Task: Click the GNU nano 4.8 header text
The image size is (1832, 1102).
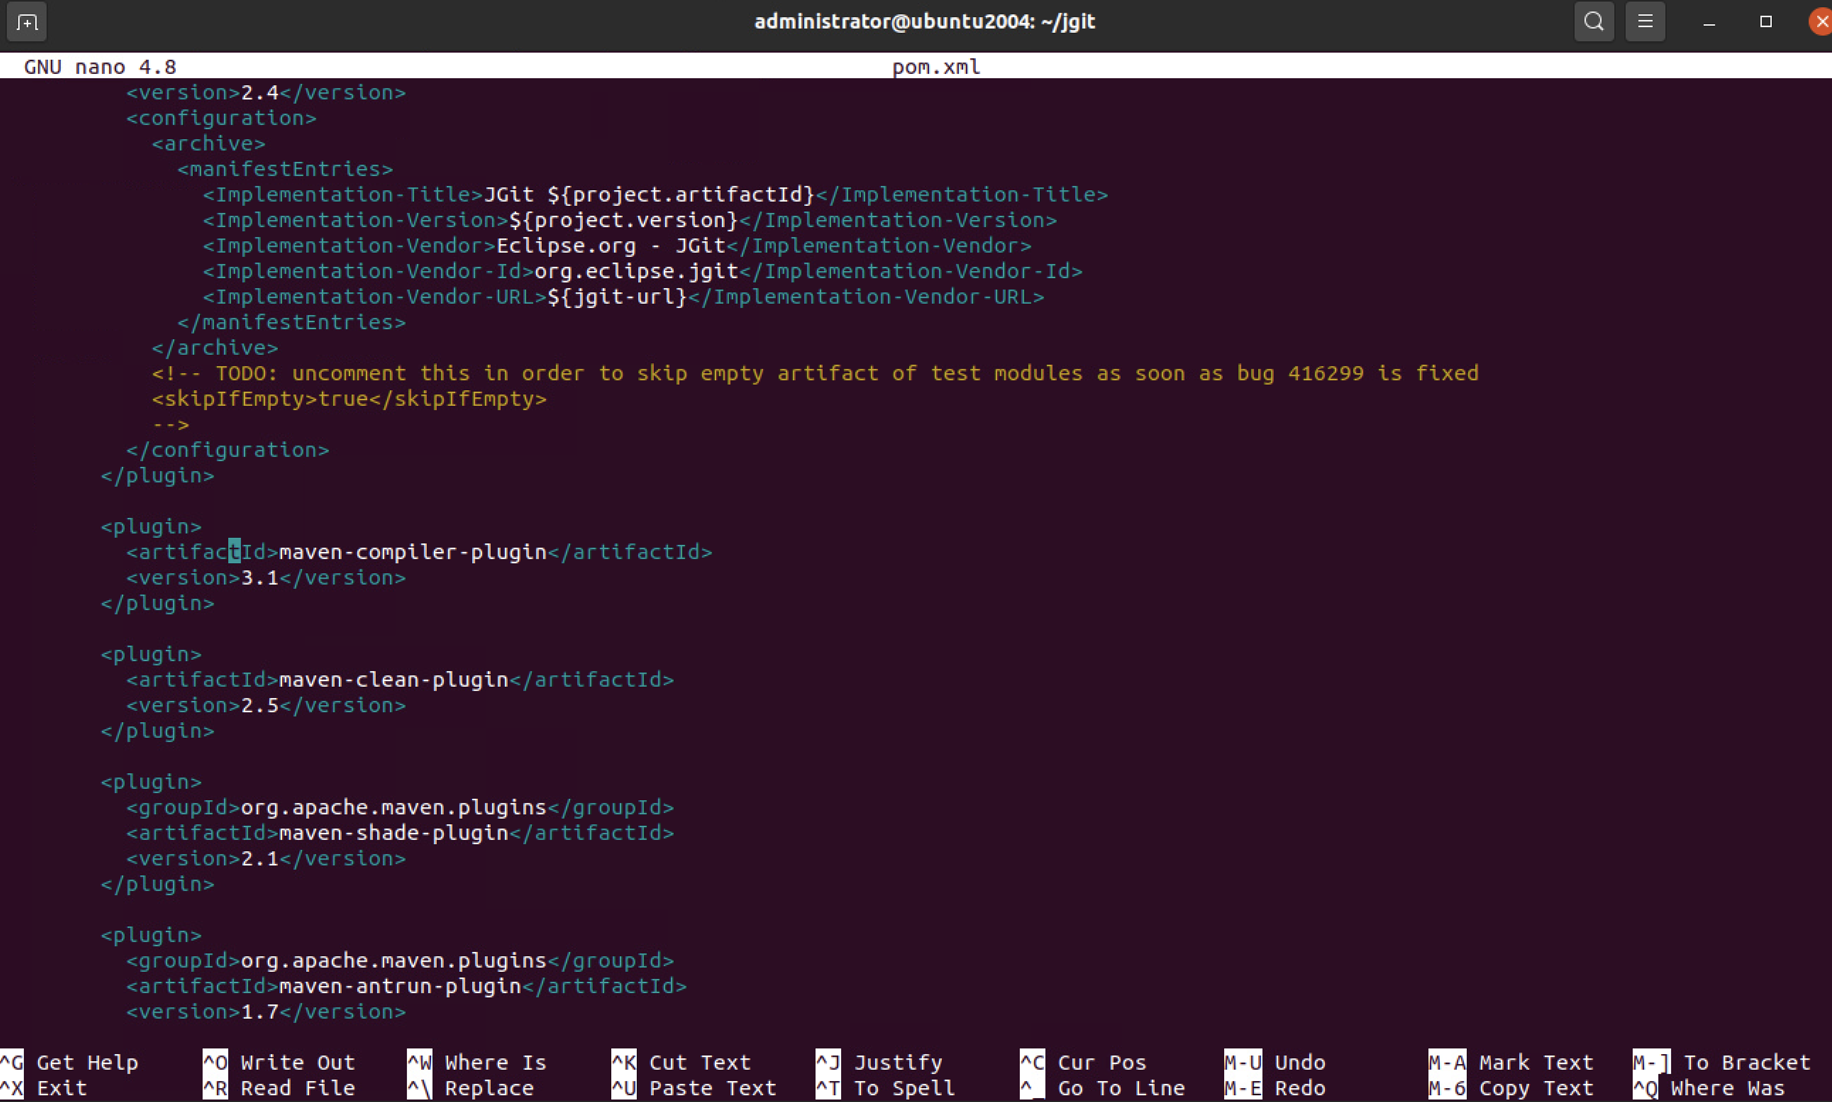Action: (100, 66)
